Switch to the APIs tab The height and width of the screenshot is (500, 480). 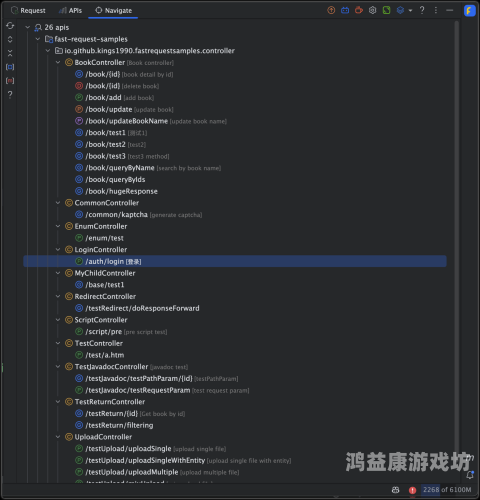70,10
